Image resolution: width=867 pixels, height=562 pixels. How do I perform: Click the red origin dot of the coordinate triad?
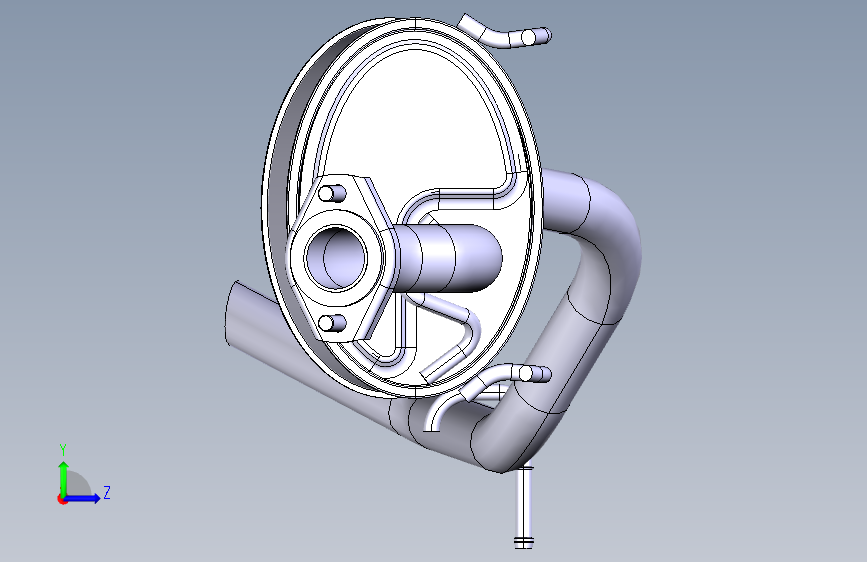[62, 499]
